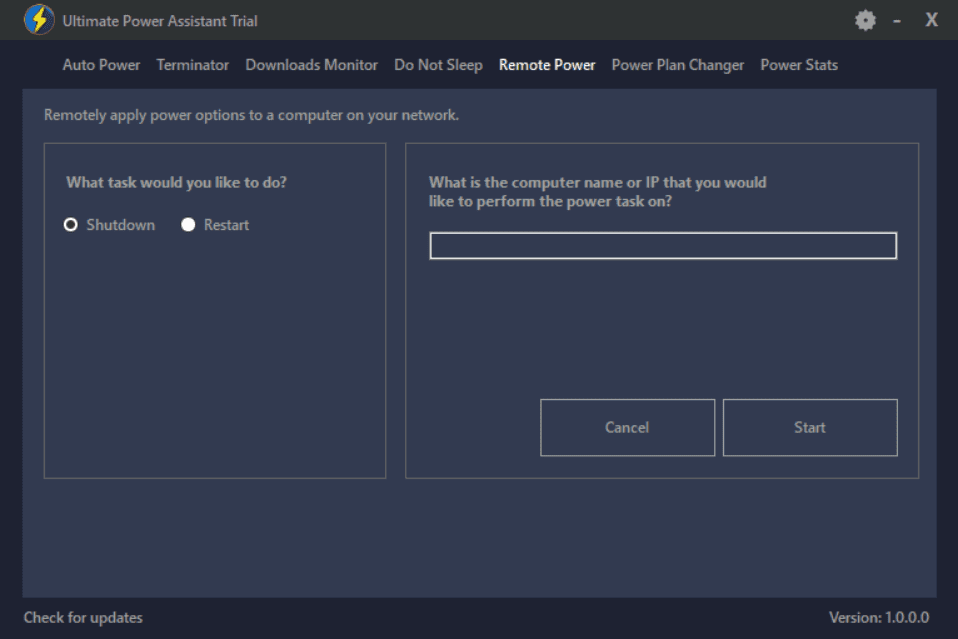Open the Terminator tab

coord(193,65)
